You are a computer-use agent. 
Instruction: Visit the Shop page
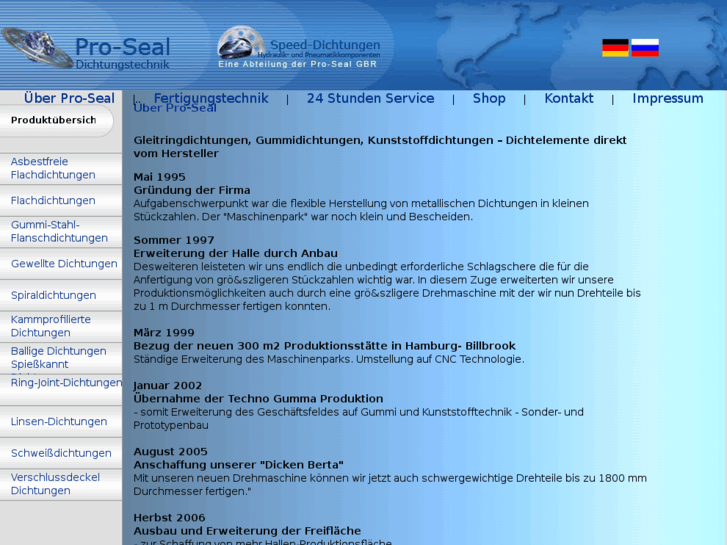(x=489, y=98)
